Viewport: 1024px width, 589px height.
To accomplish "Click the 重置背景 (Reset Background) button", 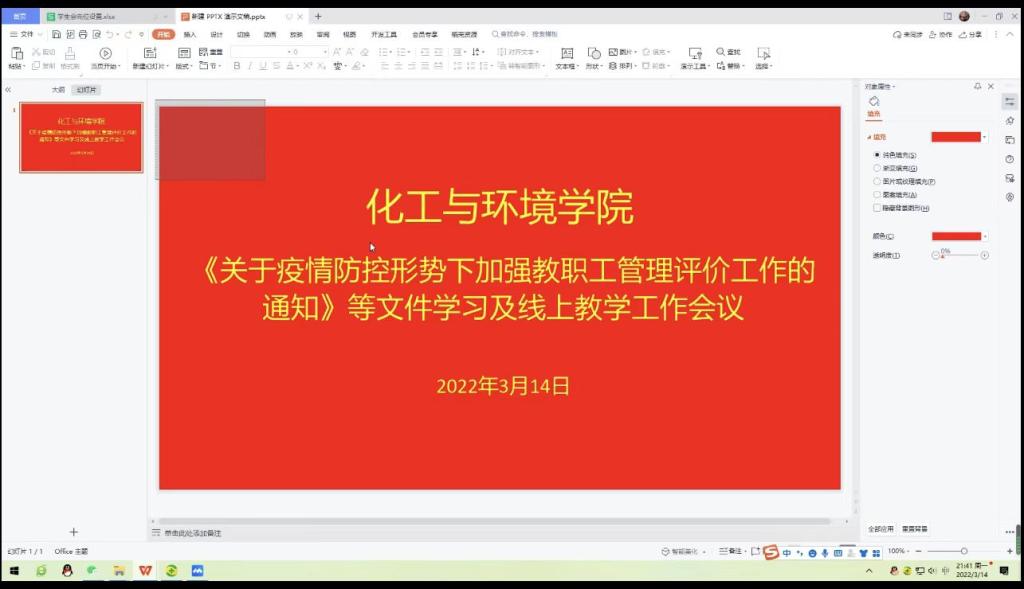I will click(x=915, y=528).
